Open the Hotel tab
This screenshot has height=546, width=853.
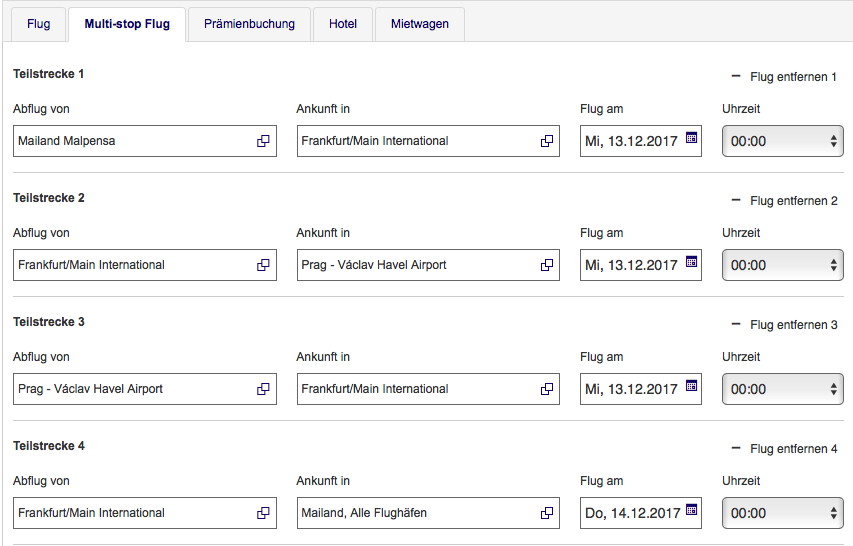[342, 24]
